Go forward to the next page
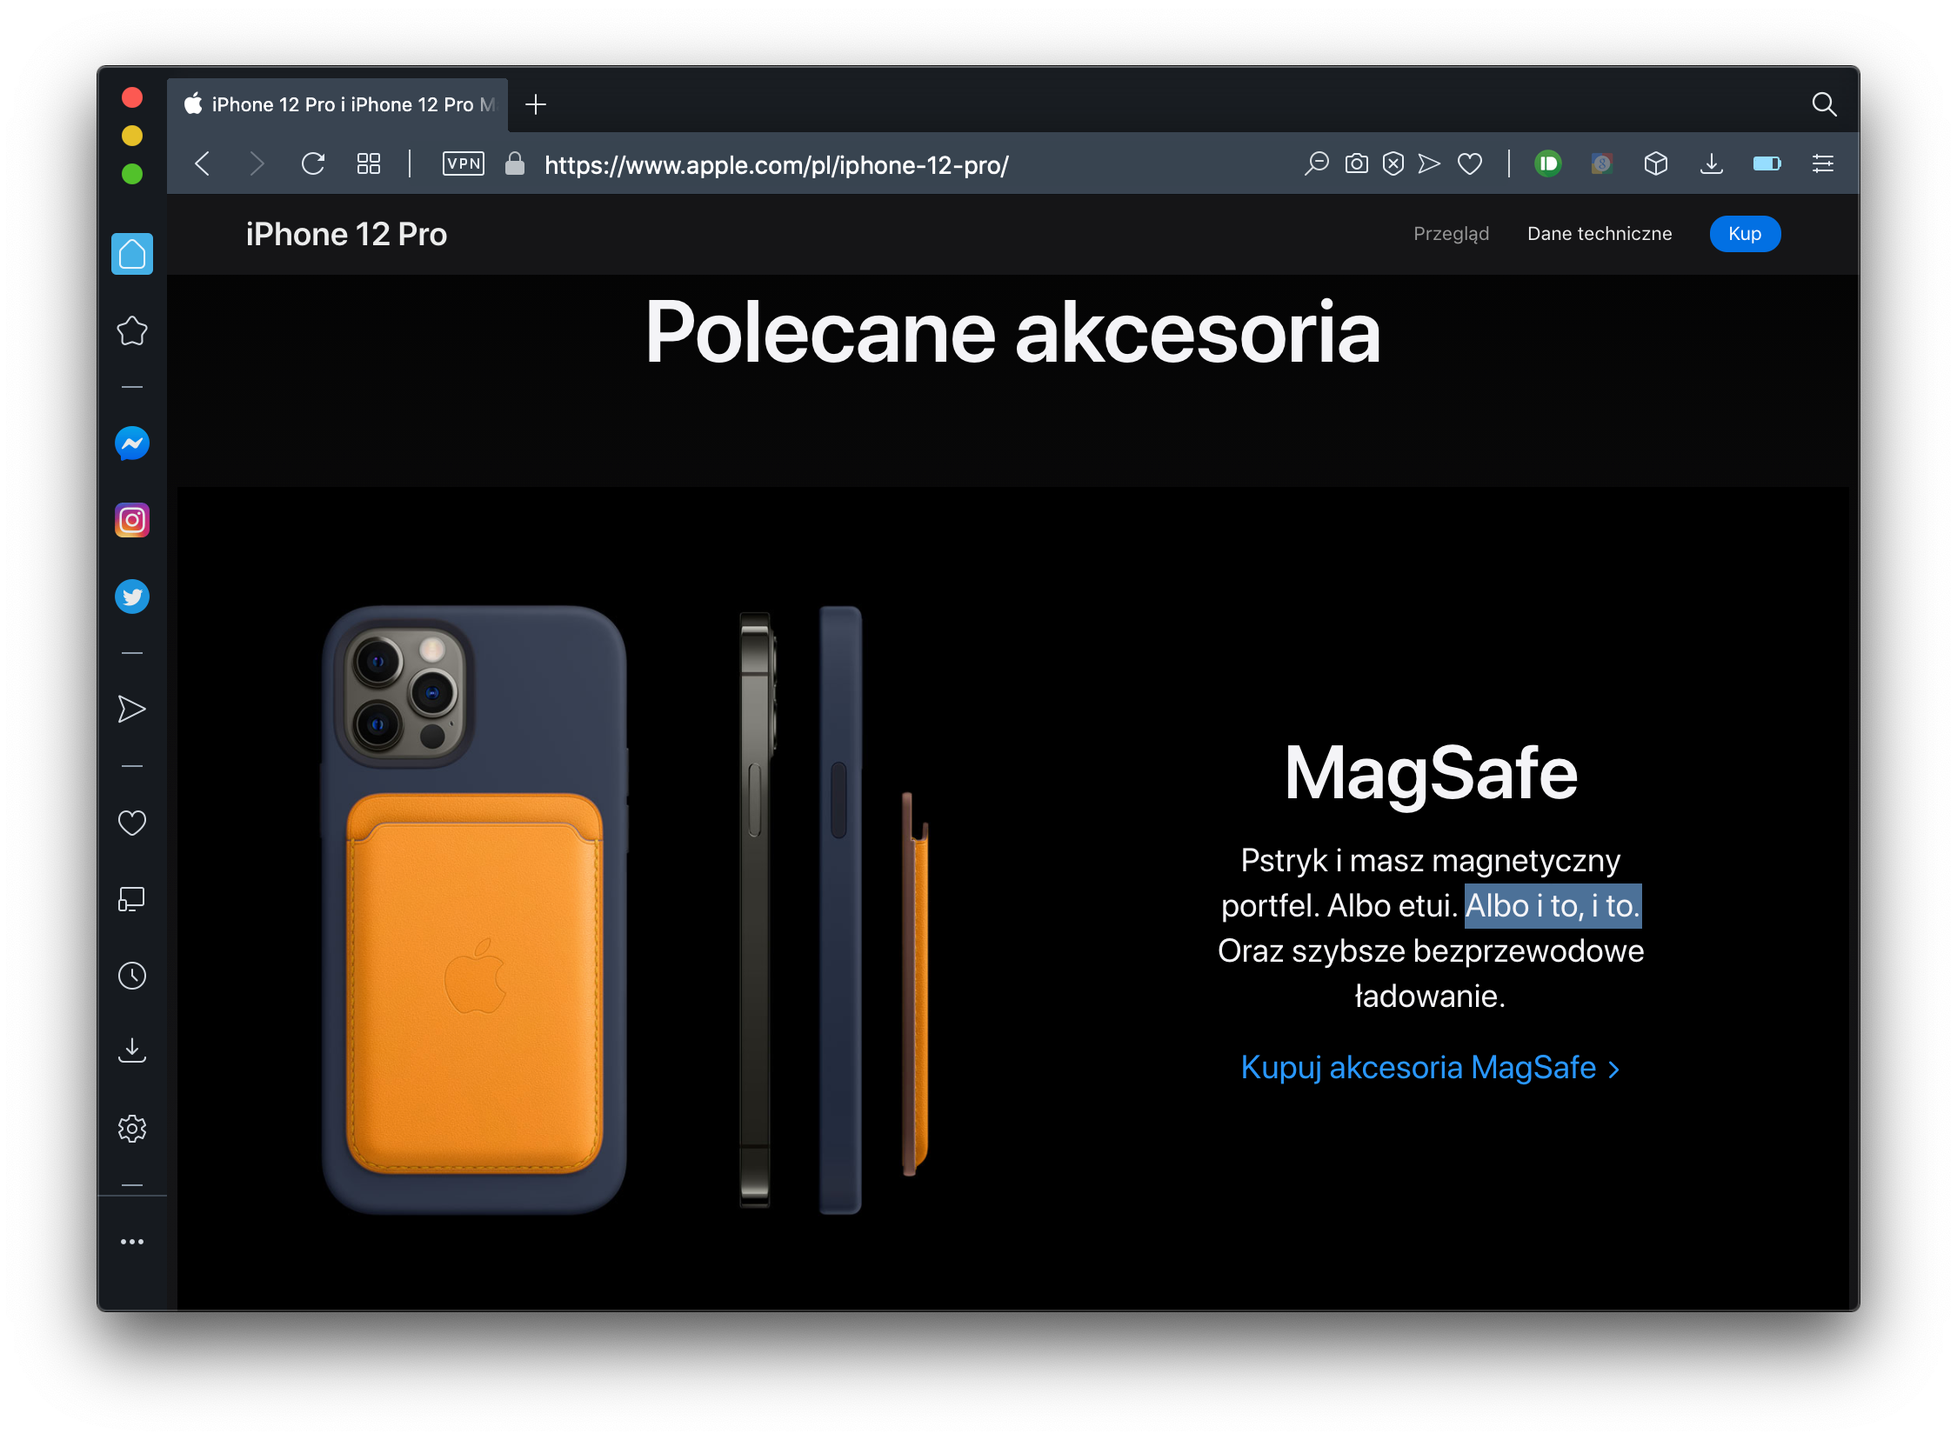Image resolution: width=1957 pixels, height=1440 pixels. click(257, 164)
